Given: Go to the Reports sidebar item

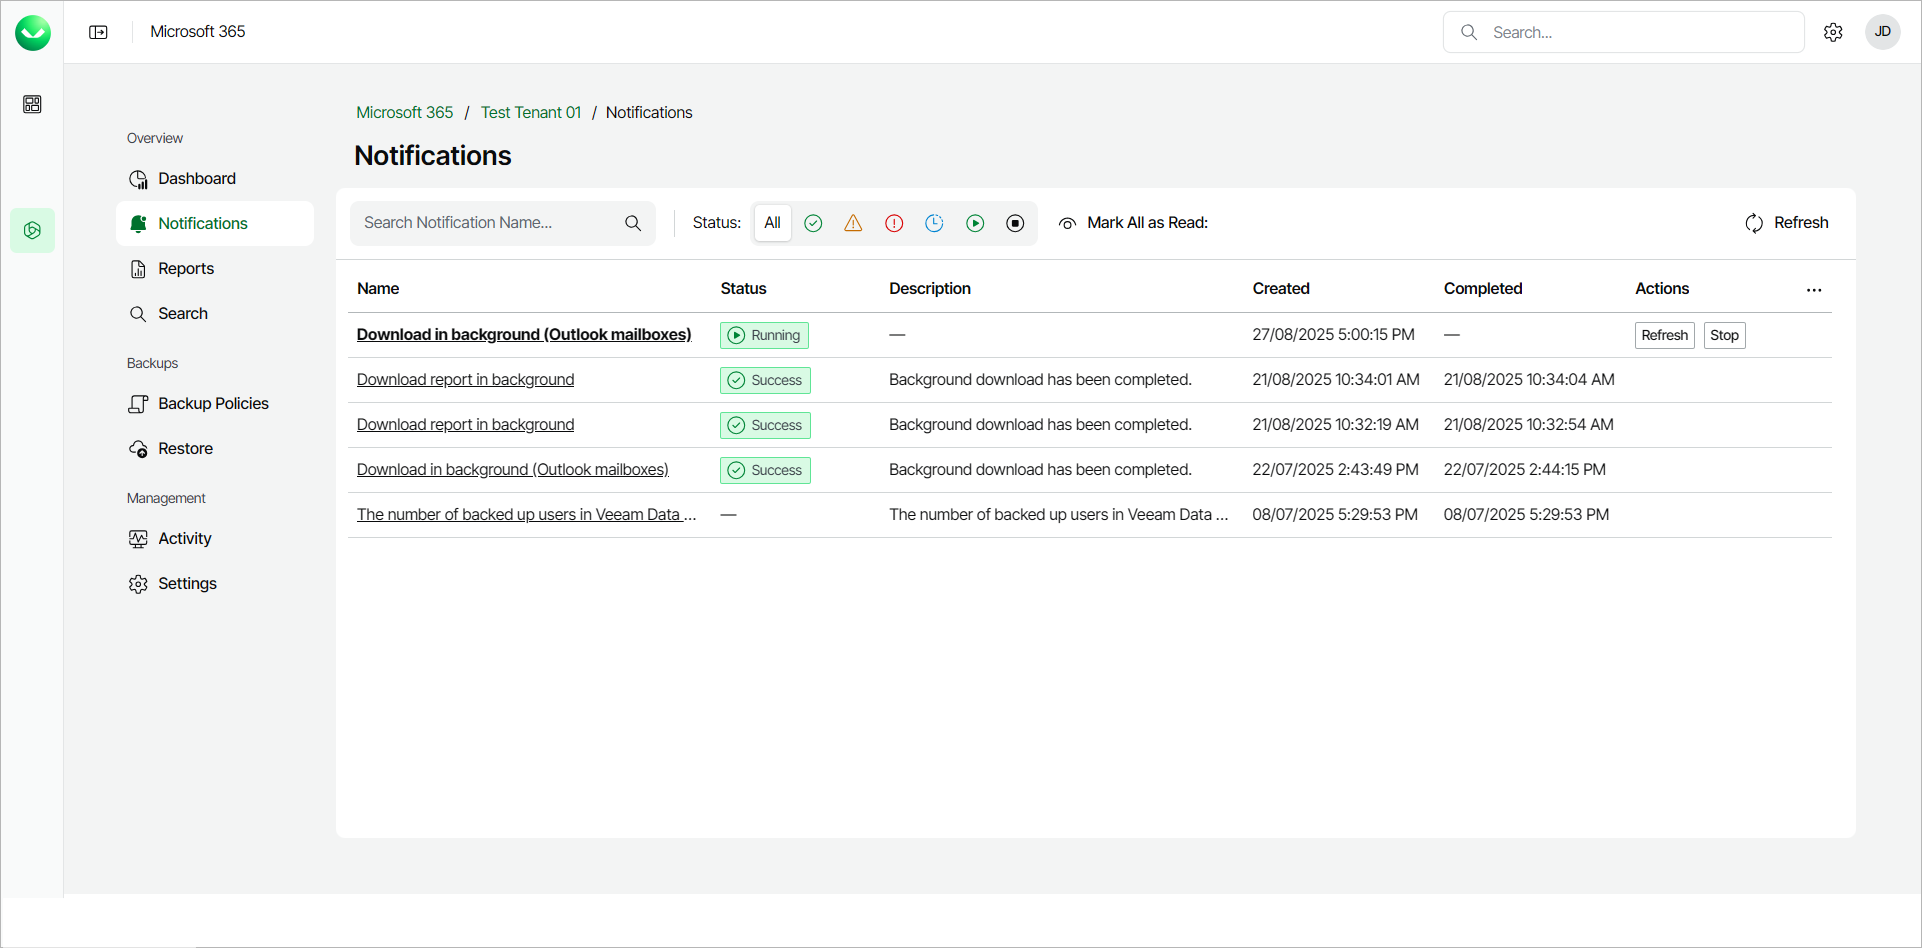Looking at the screenshot, I should pos(186,269).
